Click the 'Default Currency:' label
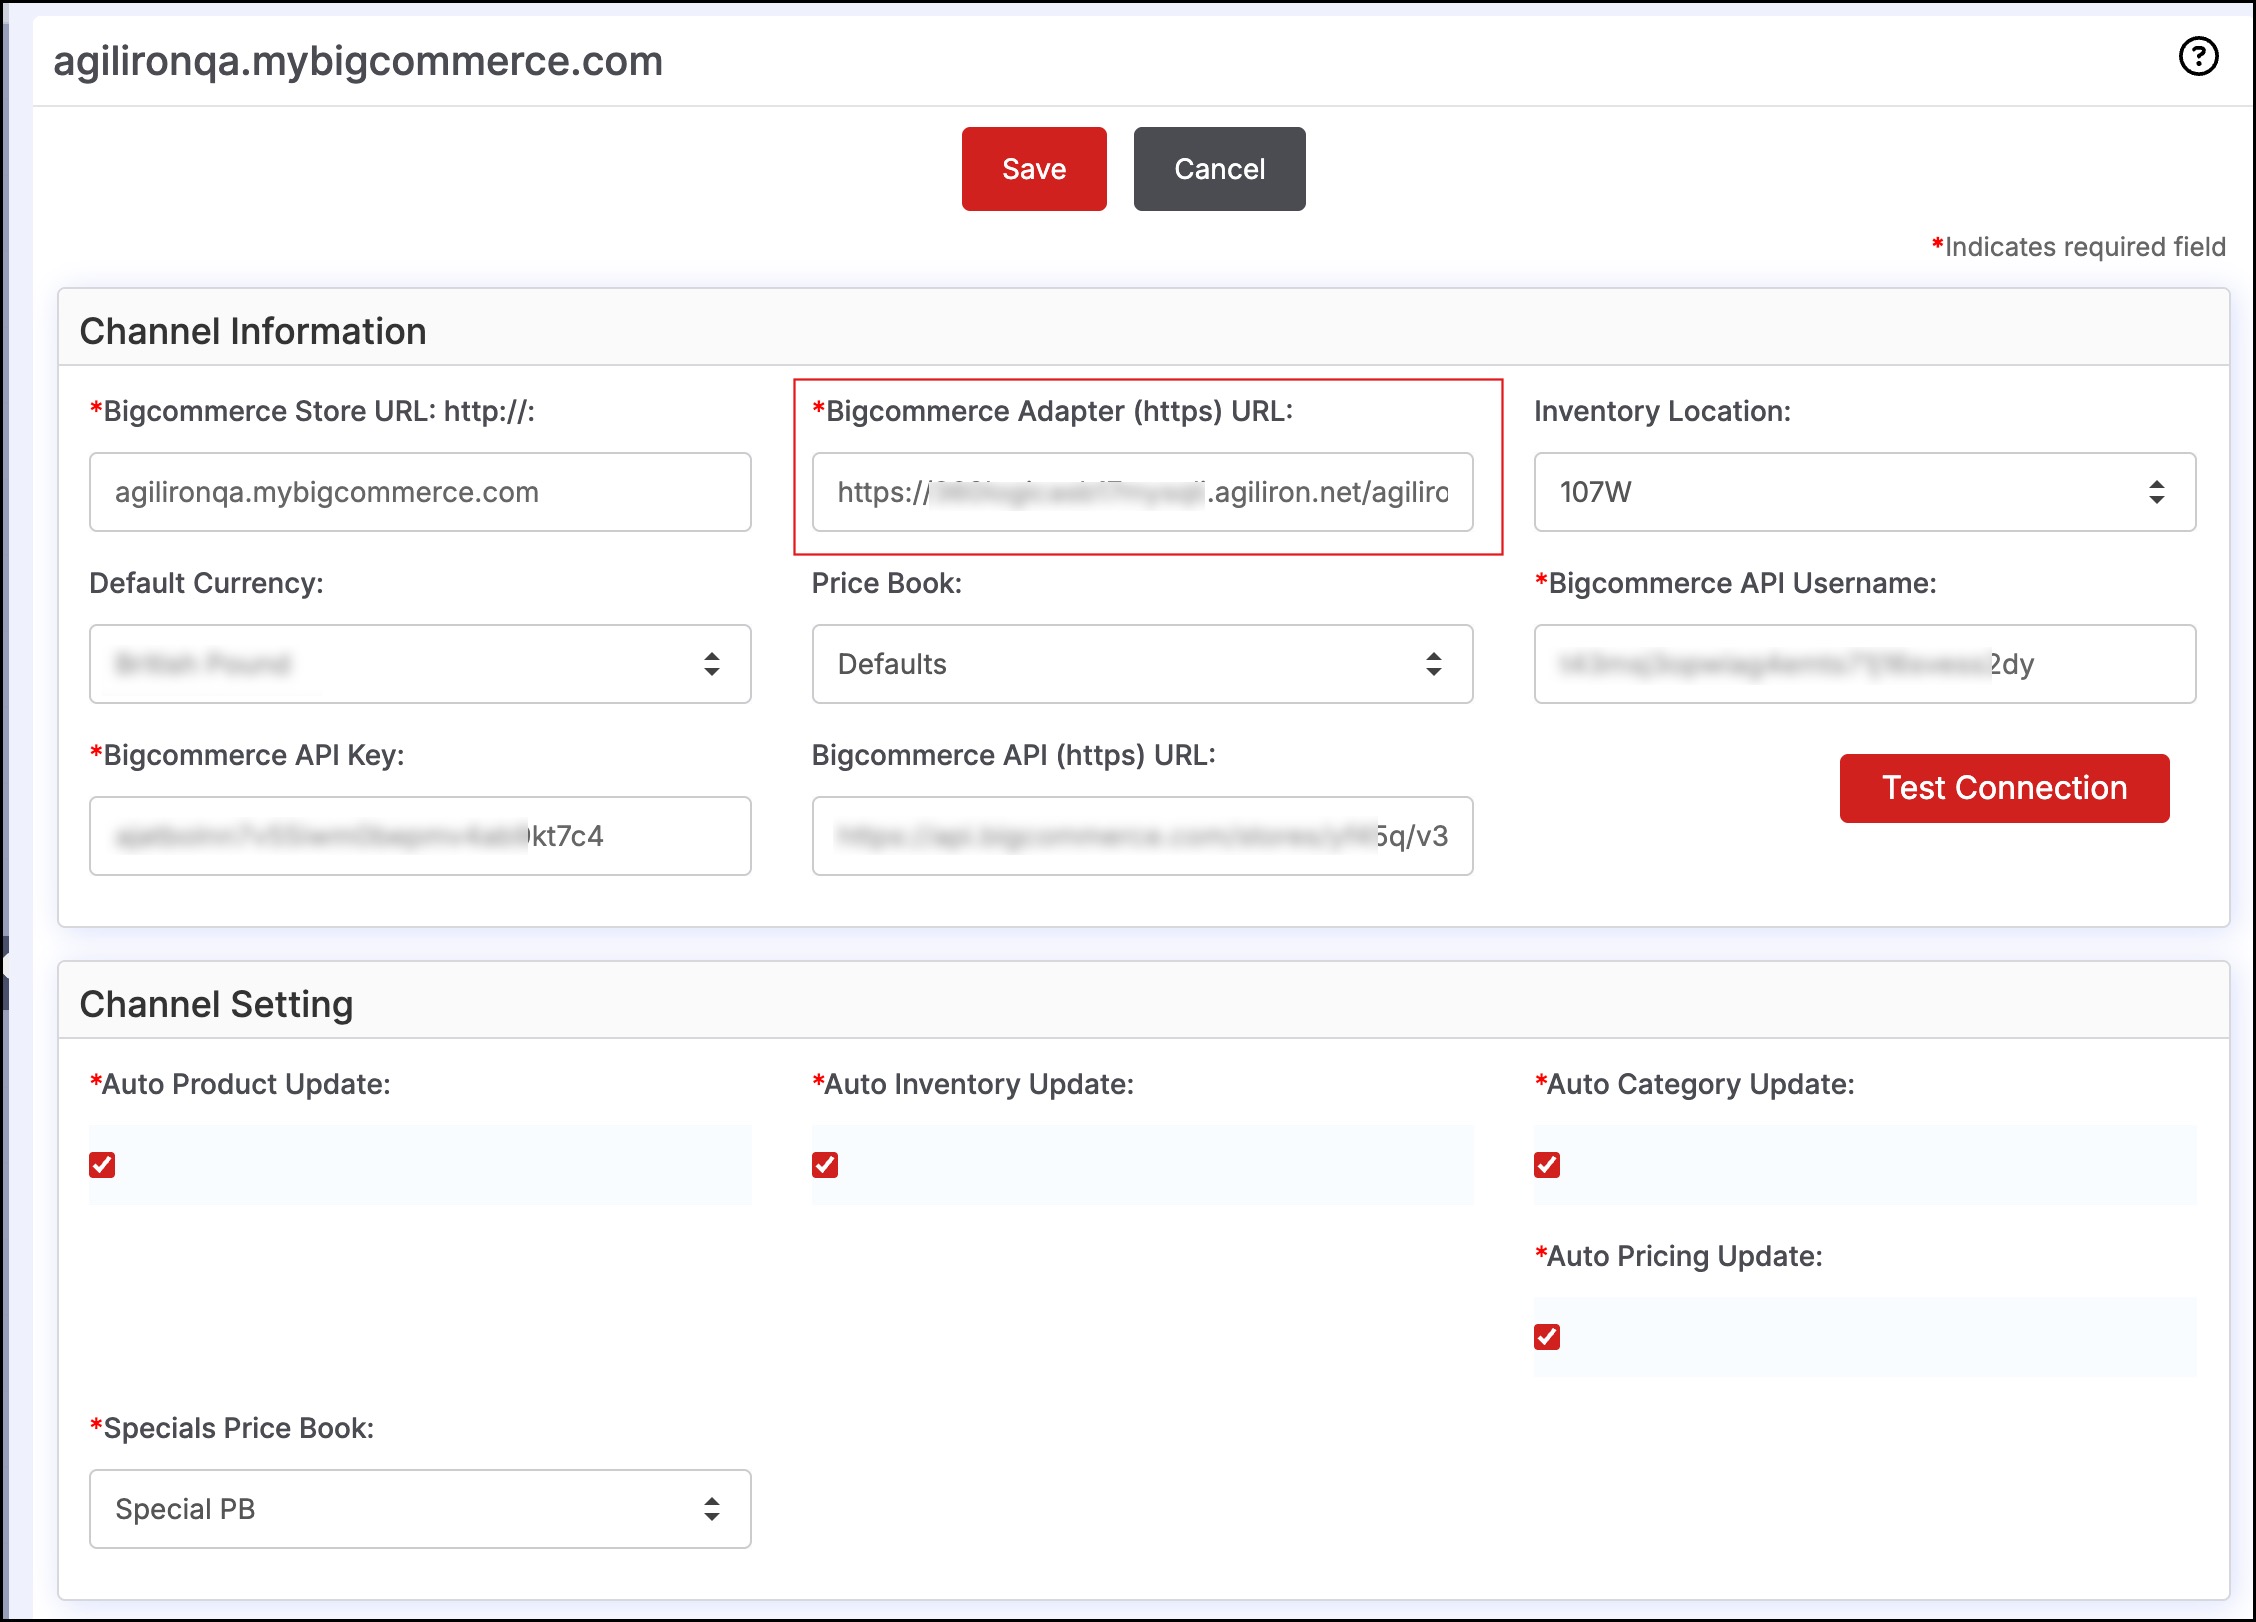Image resolution: width=2256 pixels, height=1622 pixels. point(206,583)
